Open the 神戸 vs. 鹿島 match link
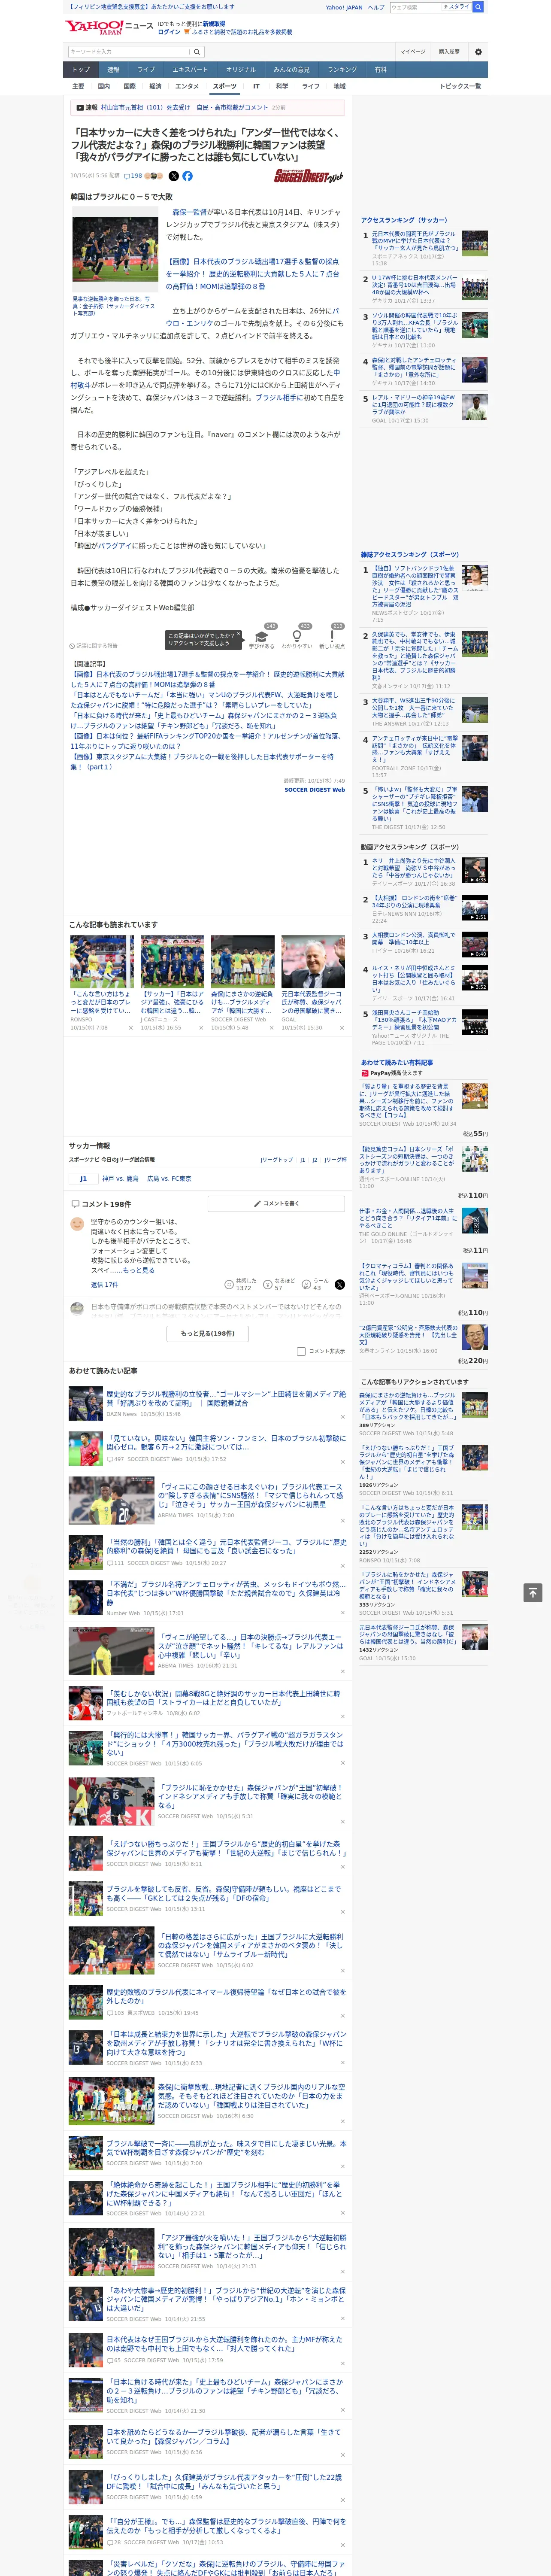 pyautogui.click(x=121, y=1178)
